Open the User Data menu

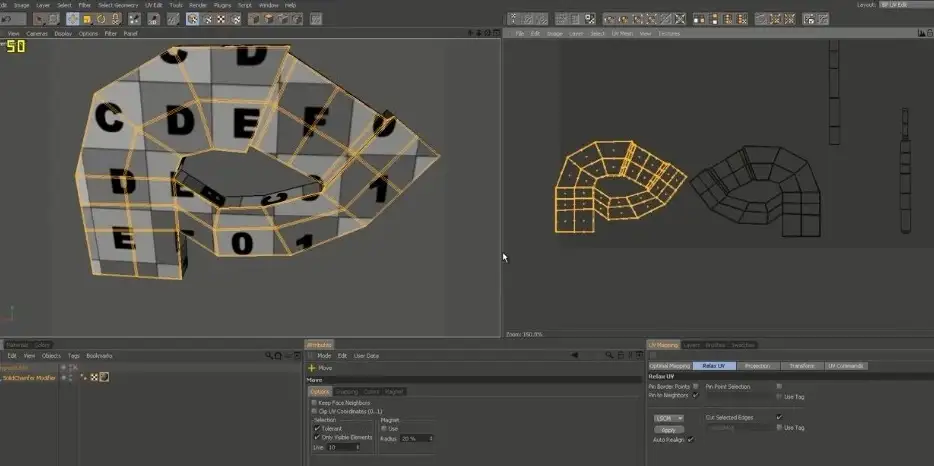pyautogui.click(x=366, y=356)
